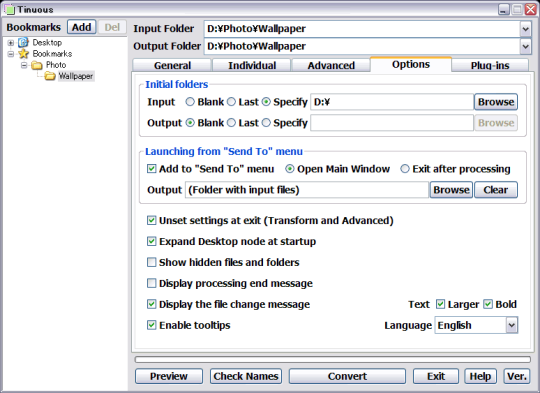
Task: Click the Exit button
Action: tap(436, 376)
